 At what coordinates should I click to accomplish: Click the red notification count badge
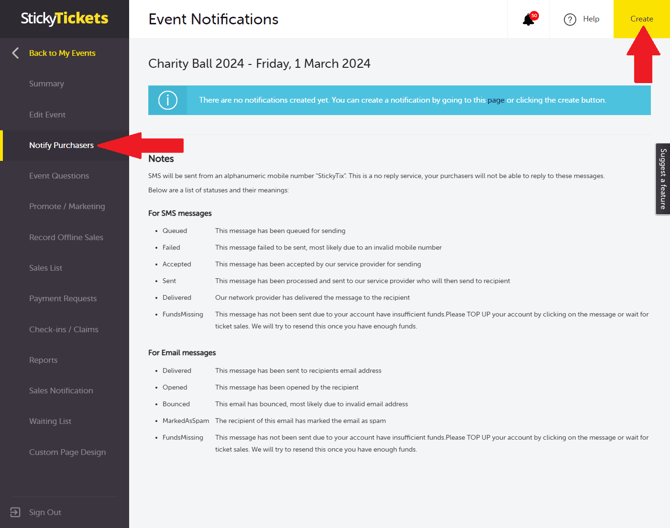pos(534,15)
